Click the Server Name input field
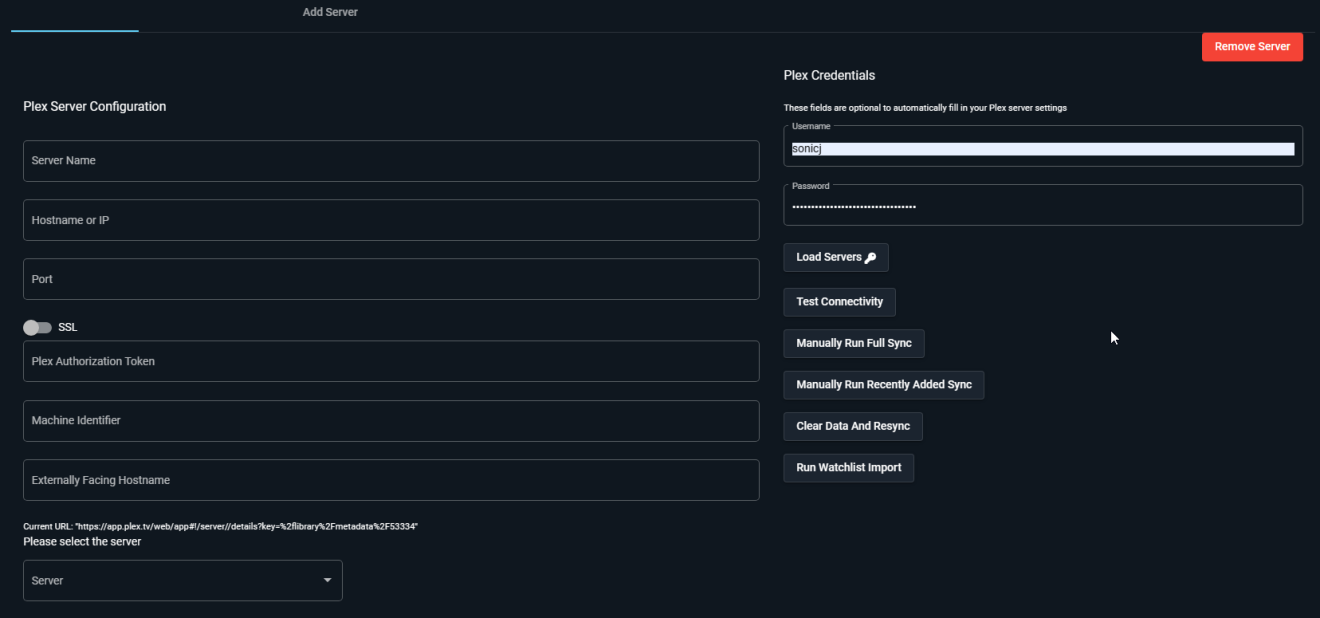Image resolution: width=1320 pixels, height=618 pixels. (390, 160)
